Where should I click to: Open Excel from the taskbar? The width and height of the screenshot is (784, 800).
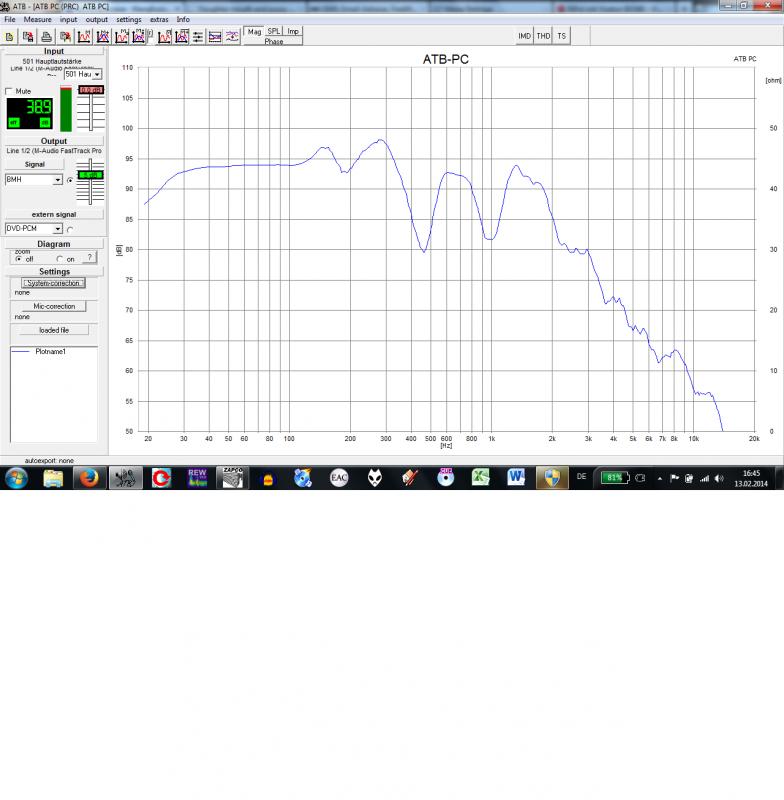[480, 478]
